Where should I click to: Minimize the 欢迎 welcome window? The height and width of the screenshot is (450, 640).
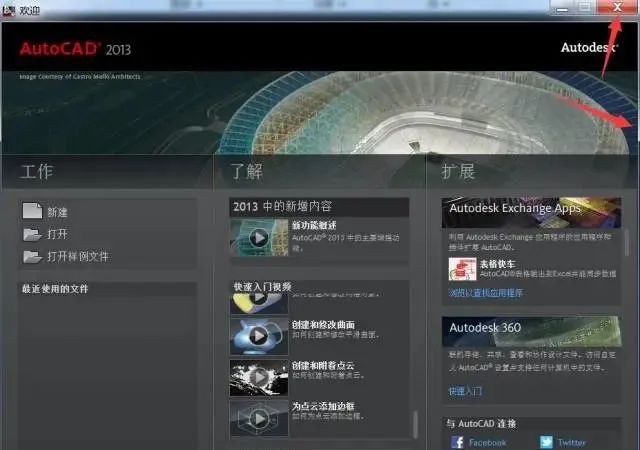coord(562,8)
